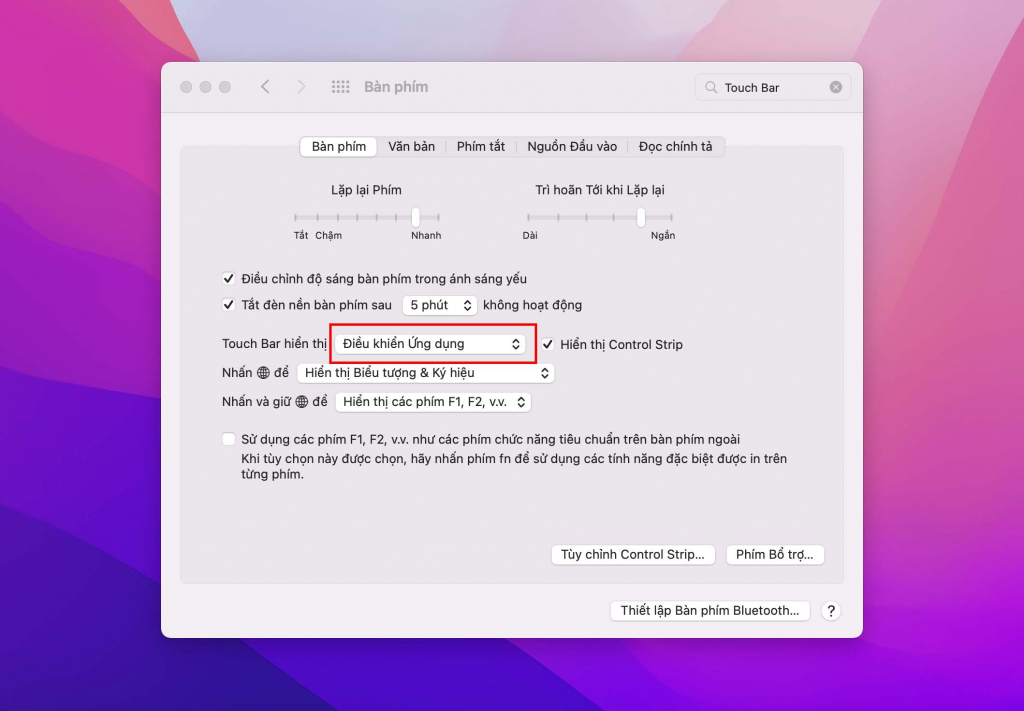Toggle Tắt đèn nền bàn phím sau checkbox
The height and width of the screenshot is (711, 1024).
click(x=229, y=305)
